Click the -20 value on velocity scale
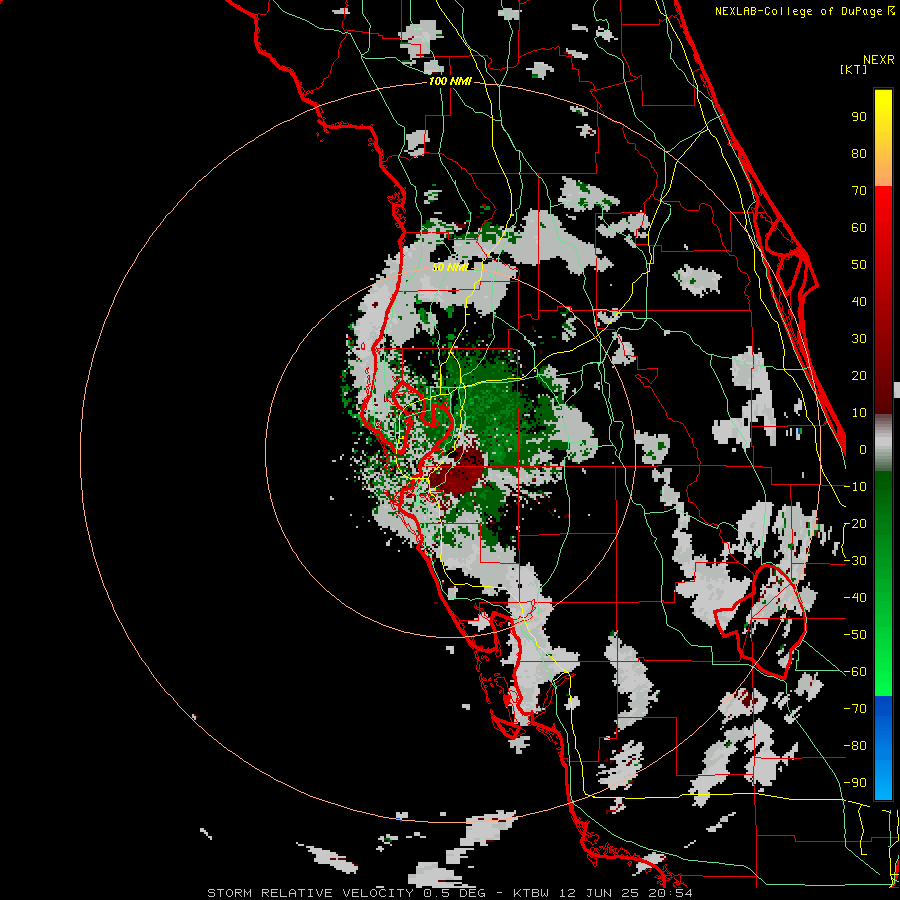This screenshot has height=900, width=900. pyautogui.click(x=855, y=524)
